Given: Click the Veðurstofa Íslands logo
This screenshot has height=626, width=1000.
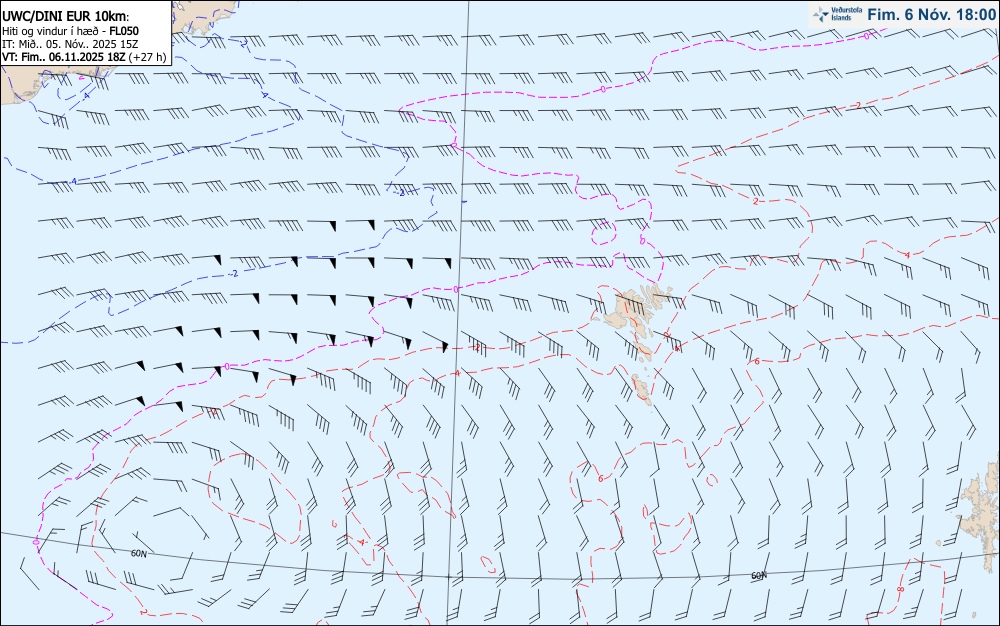Looking at the screenshot, I should 837,14.
